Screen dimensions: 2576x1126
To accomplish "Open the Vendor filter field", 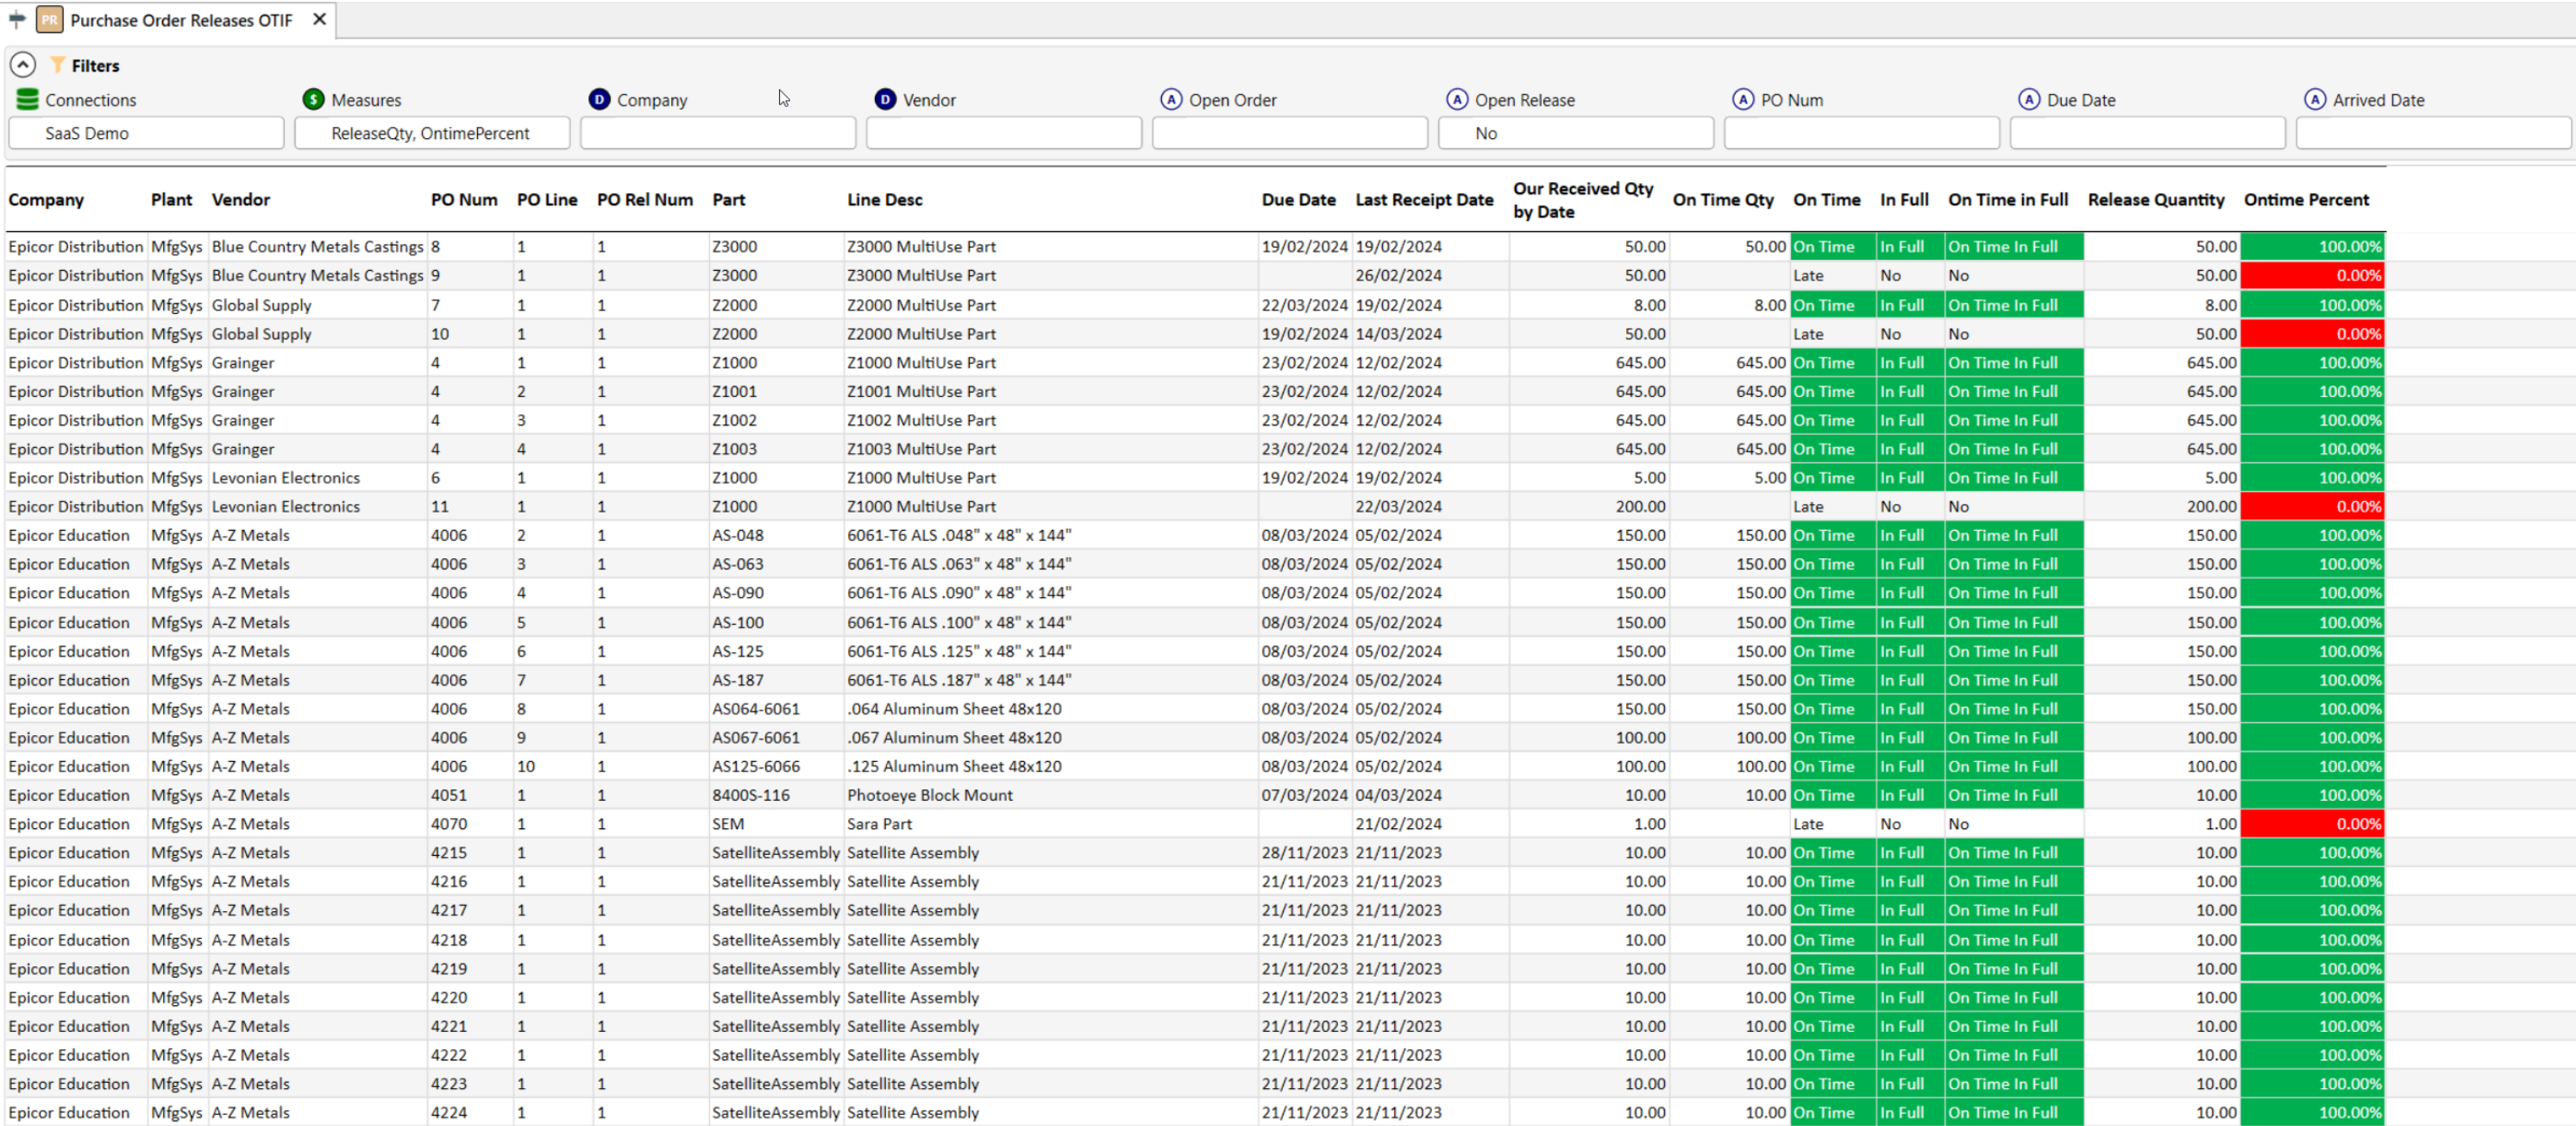I will point(1004,133).
